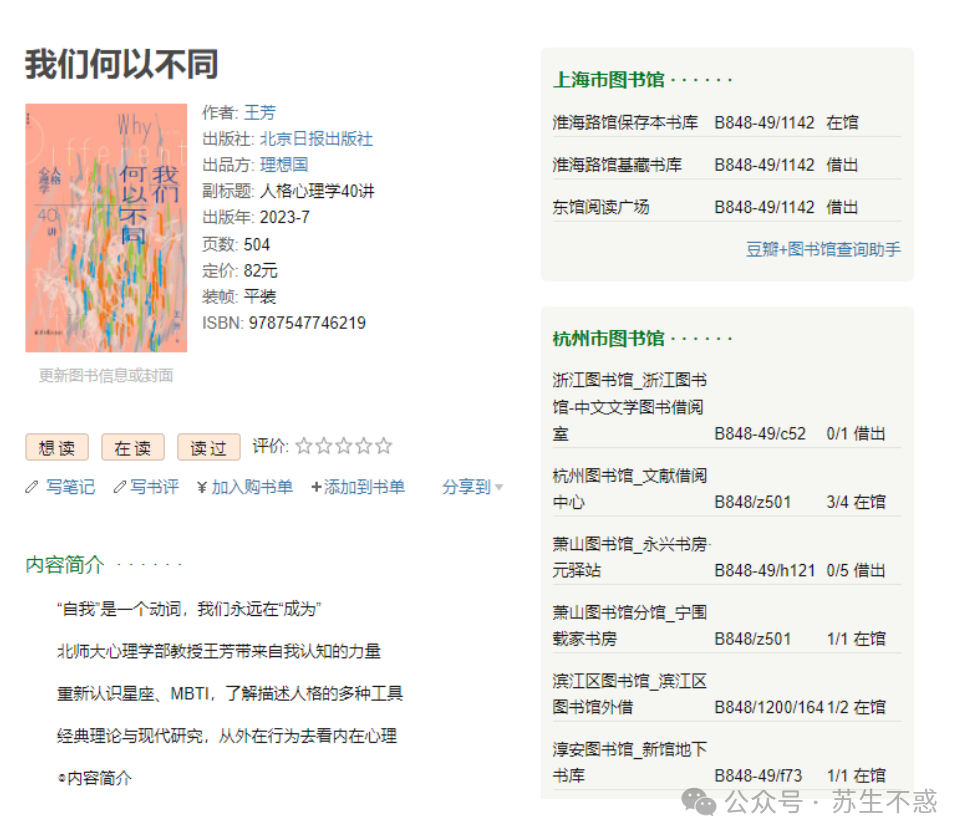Click the plus sign before 添加到书单
The height and width of the screenshot is (840, 968).
click(316, 487)
